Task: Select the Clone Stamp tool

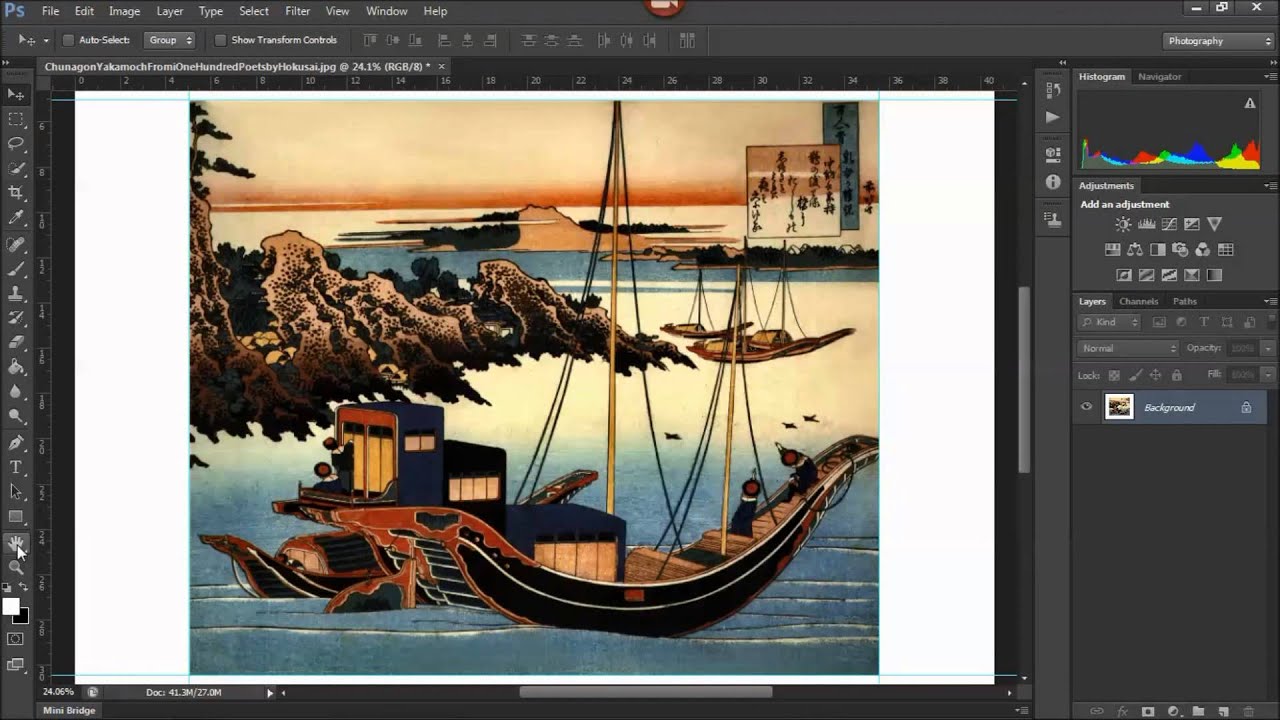Action: coord(16,295)
